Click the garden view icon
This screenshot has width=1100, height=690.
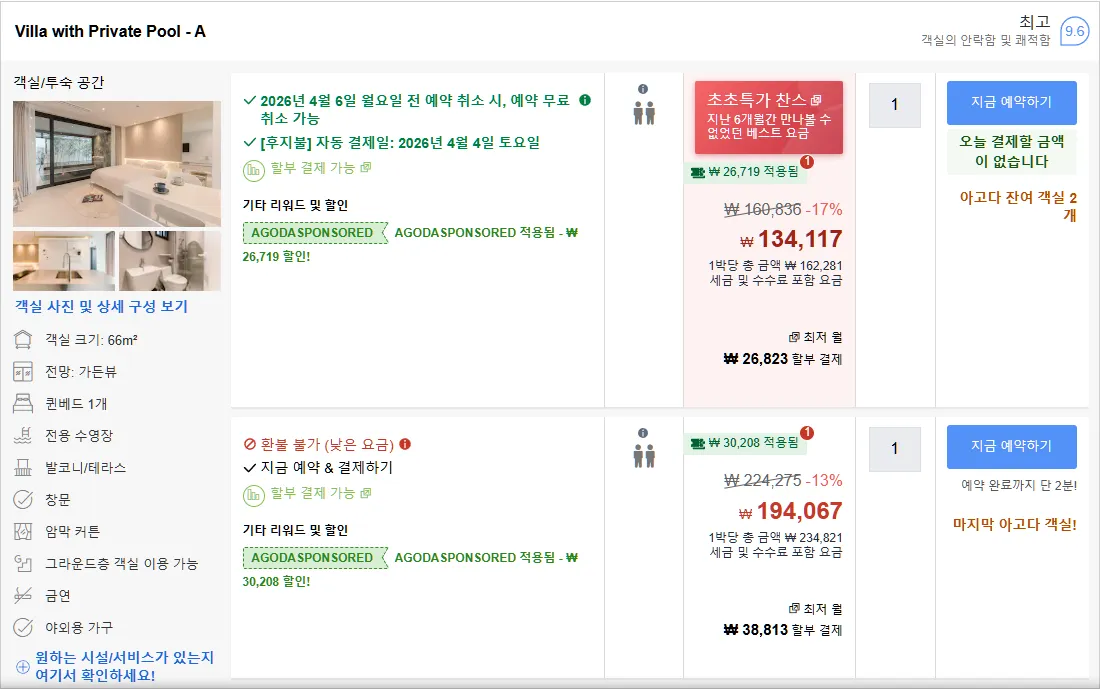(23, 372)
